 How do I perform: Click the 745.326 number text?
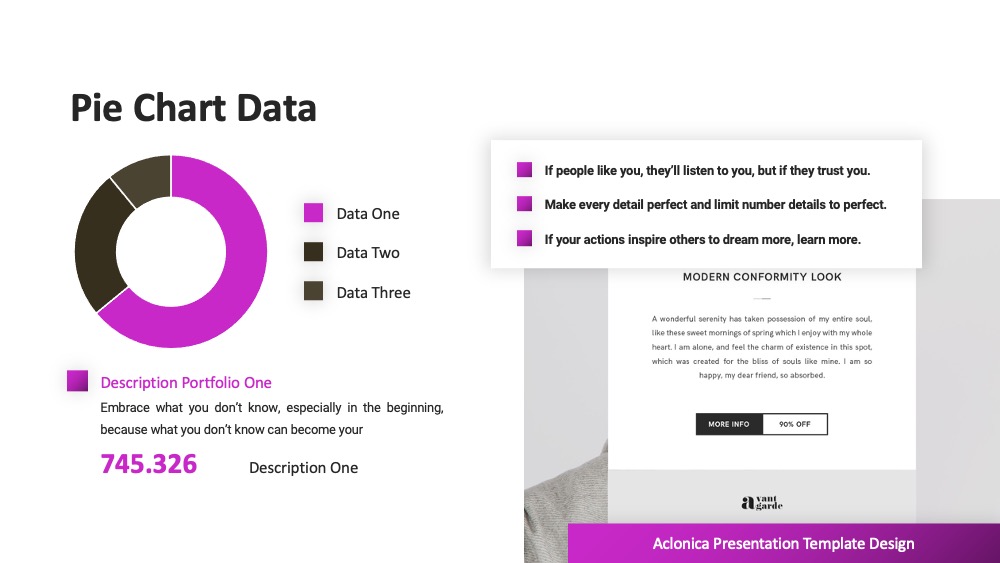coord(149,464)
